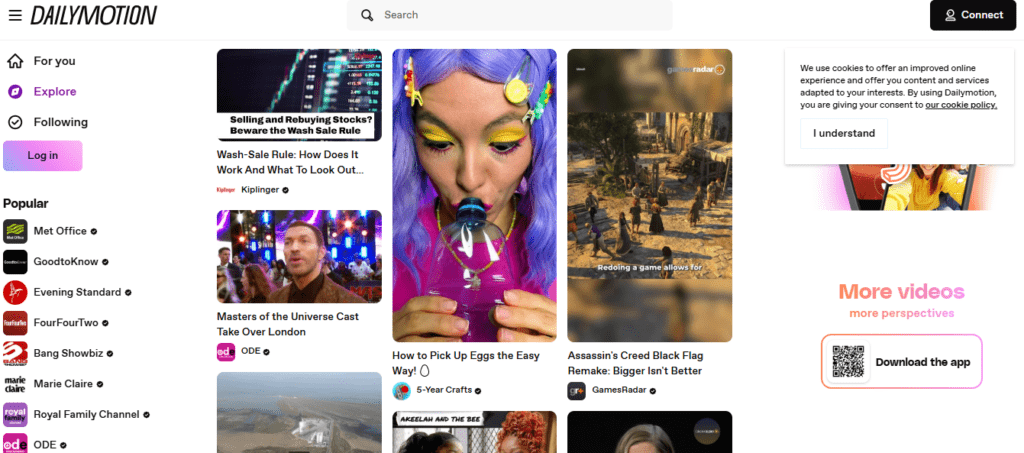Click the Royal Family Channel avatar
This screenshot has height=453, width=1024.
point(15,414)
